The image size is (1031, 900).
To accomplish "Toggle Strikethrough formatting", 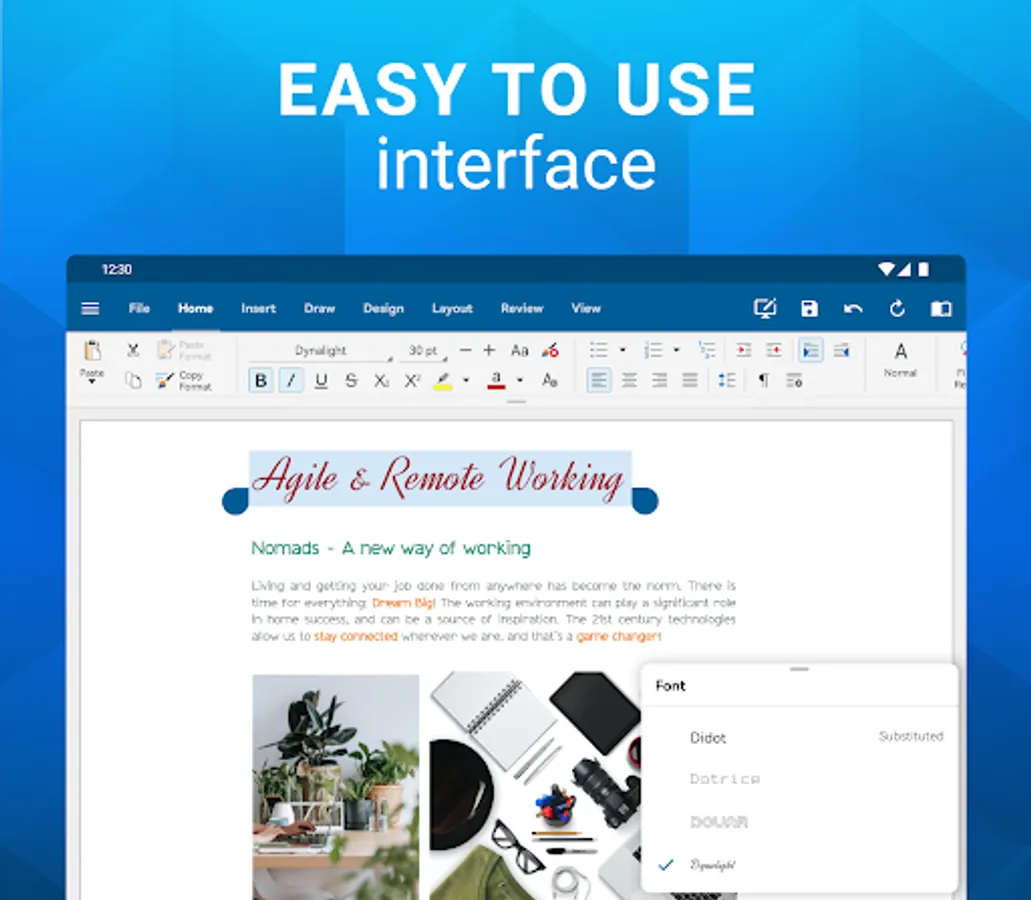I will coord(351,381).
